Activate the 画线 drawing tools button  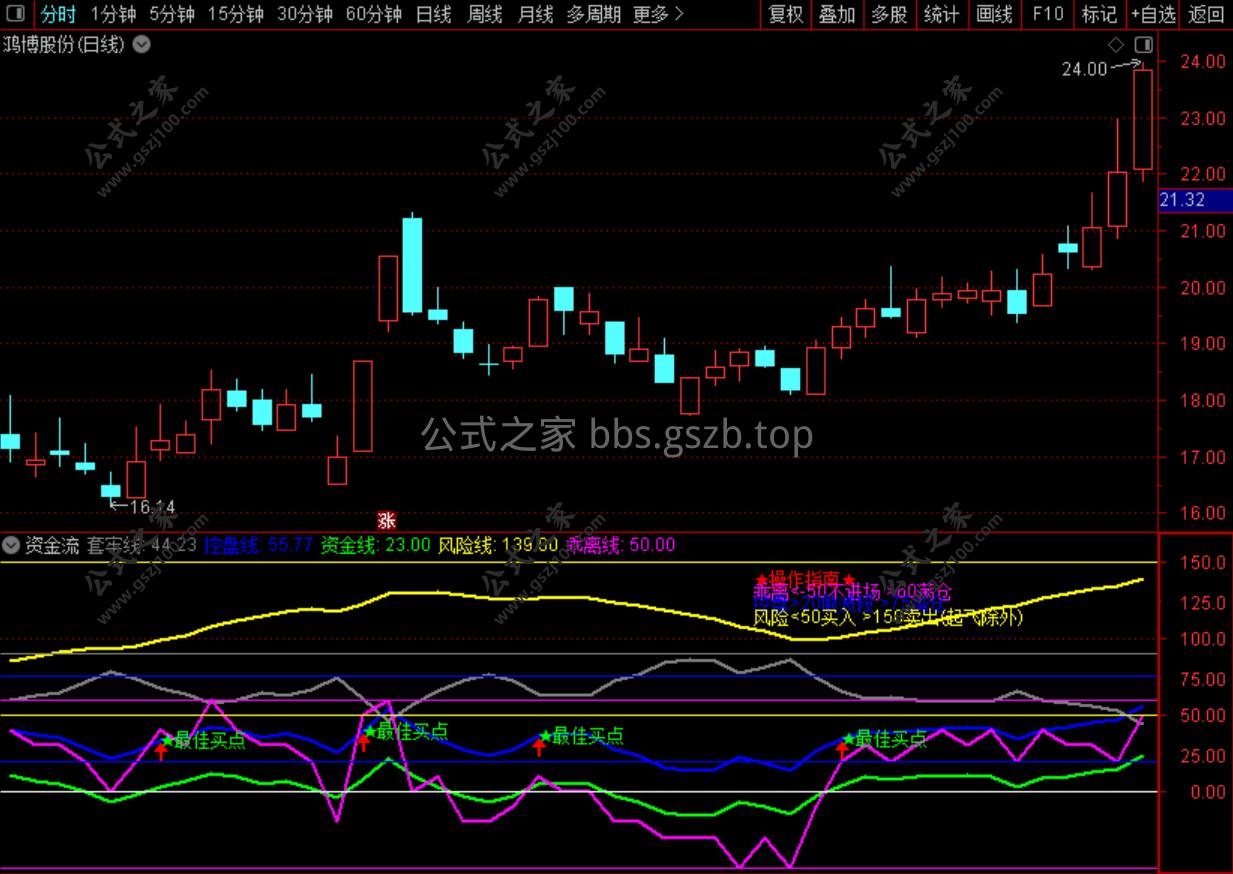pyautogui.click(x=994, y=14)
